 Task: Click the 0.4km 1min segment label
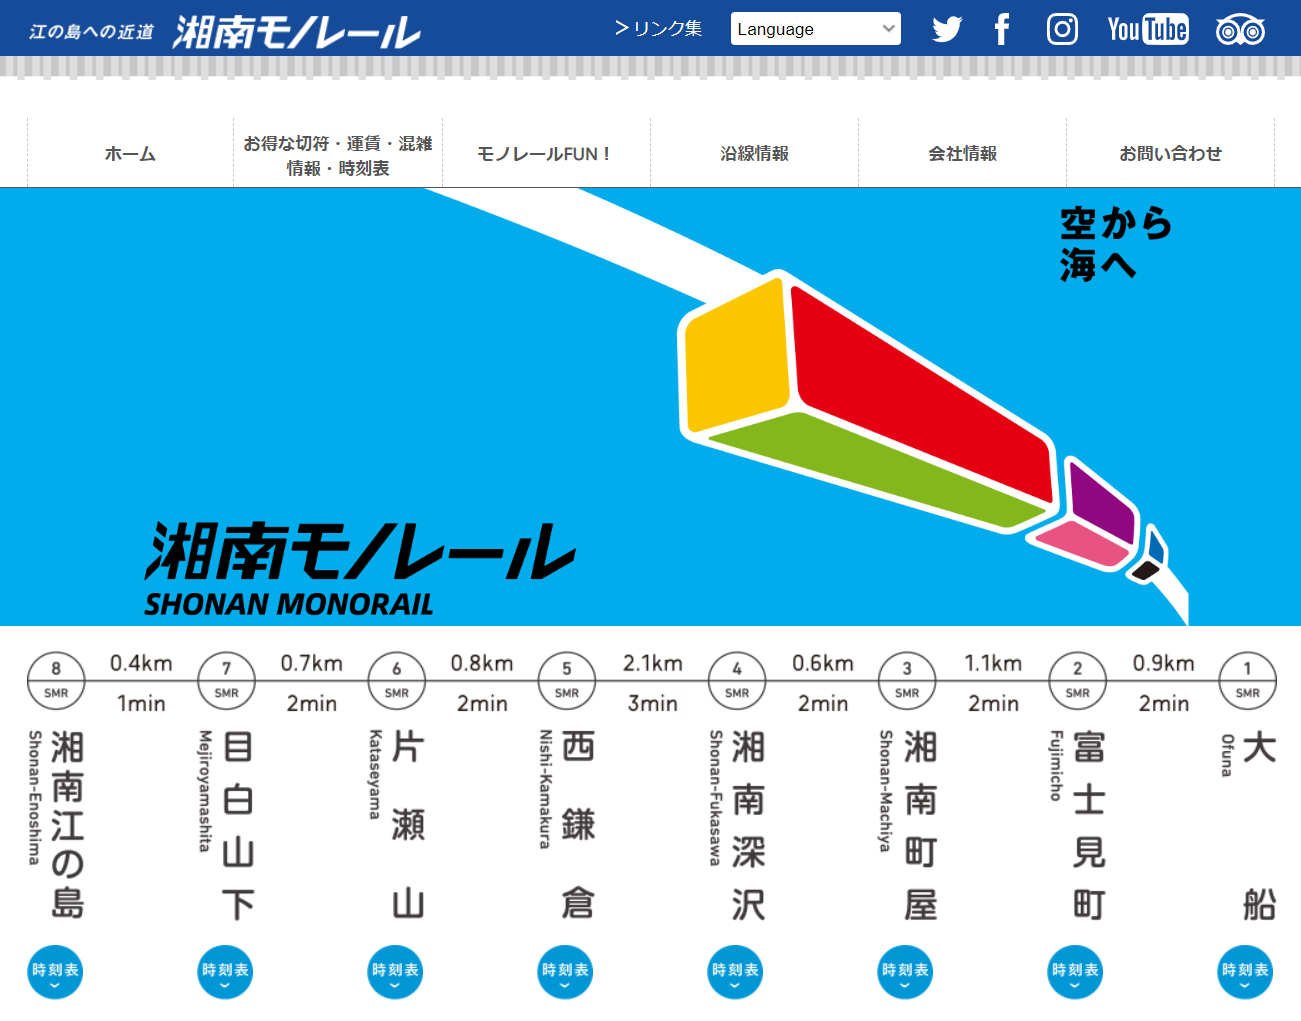coord(141,683)
